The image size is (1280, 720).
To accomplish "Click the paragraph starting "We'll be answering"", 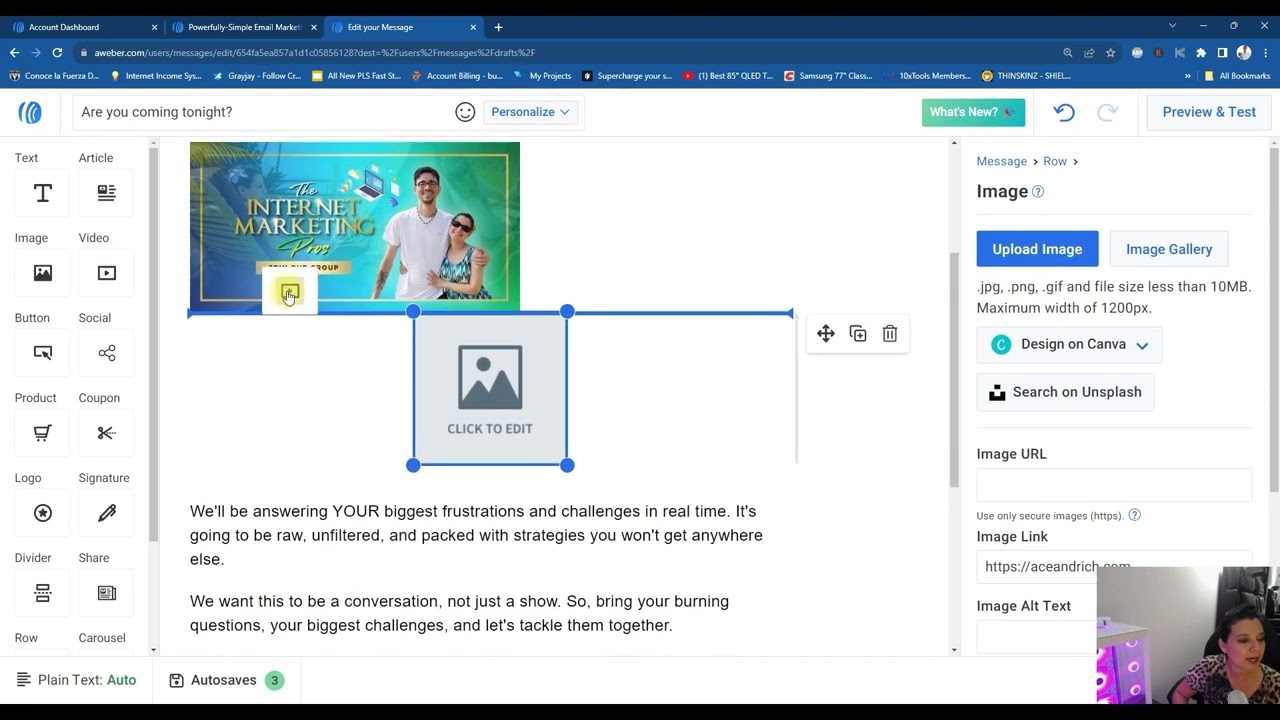I will click(x=476, y=535).
